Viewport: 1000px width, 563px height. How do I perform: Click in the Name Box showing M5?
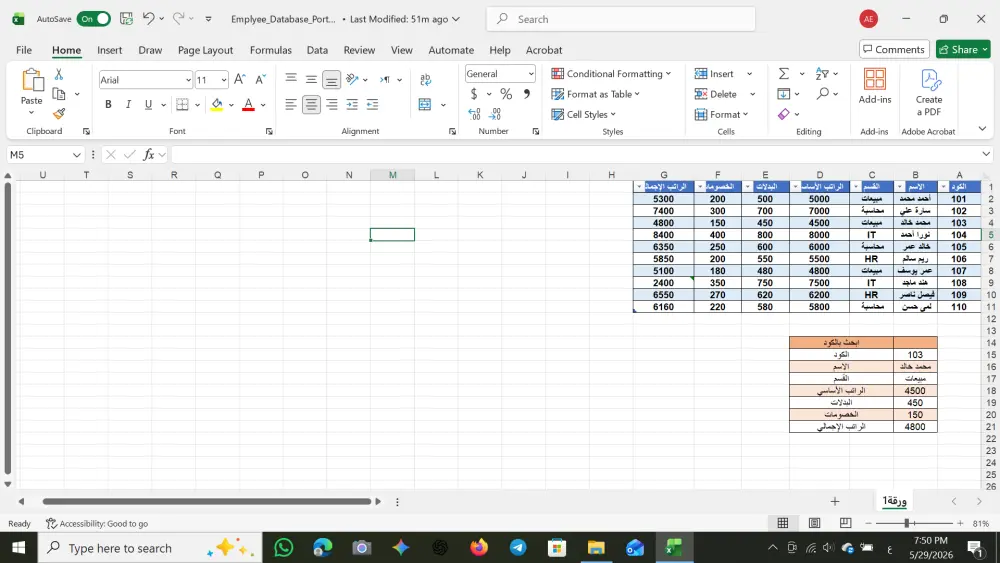(38, 155)
